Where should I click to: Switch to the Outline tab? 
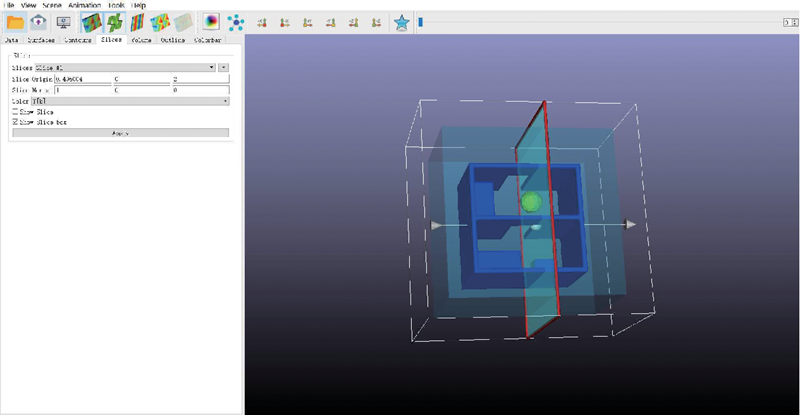tap(173, 40)
